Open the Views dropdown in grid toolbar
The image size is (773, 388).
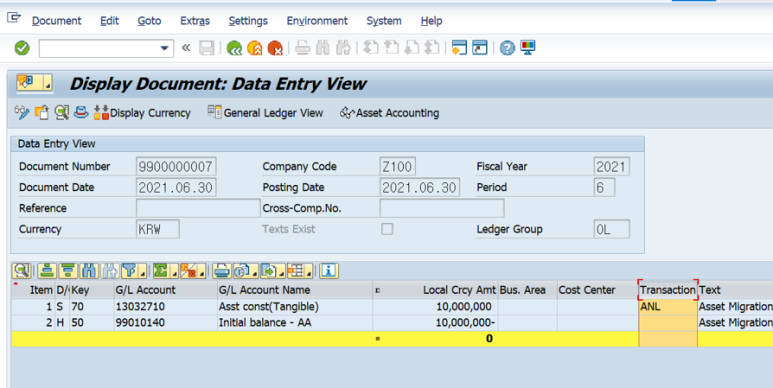tap(246, 271)
